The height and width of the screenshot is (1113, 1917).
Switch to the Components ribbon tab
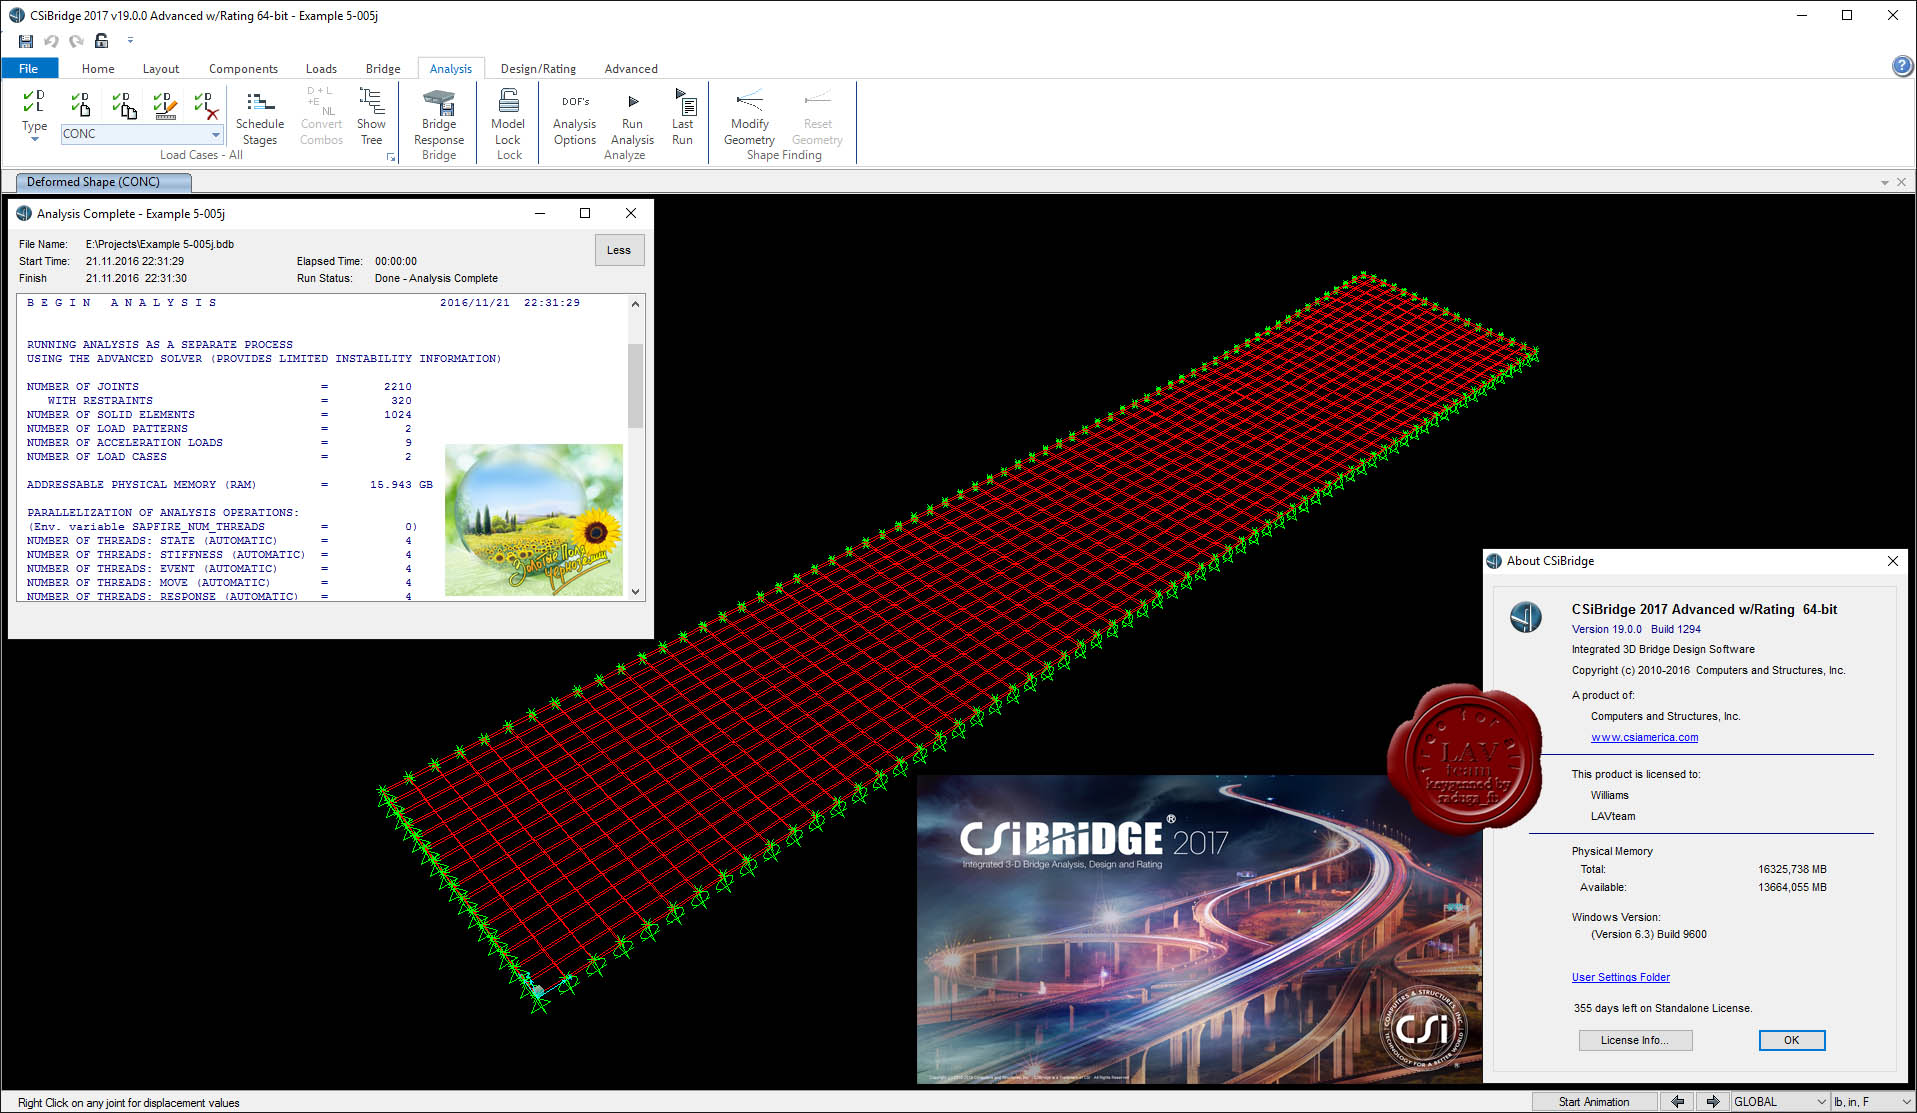click(243, 68)
